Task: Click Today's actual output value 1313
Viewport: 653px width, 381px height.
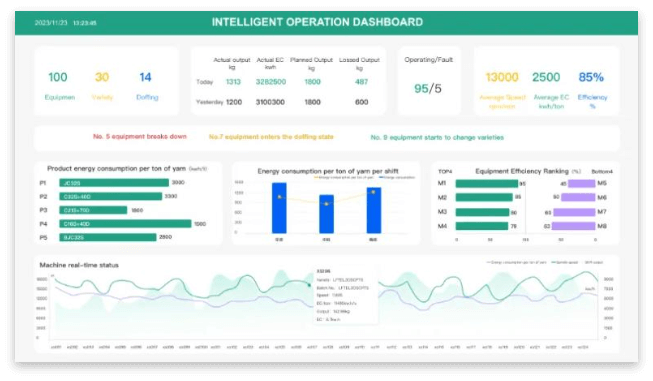Action: [233, 82]
